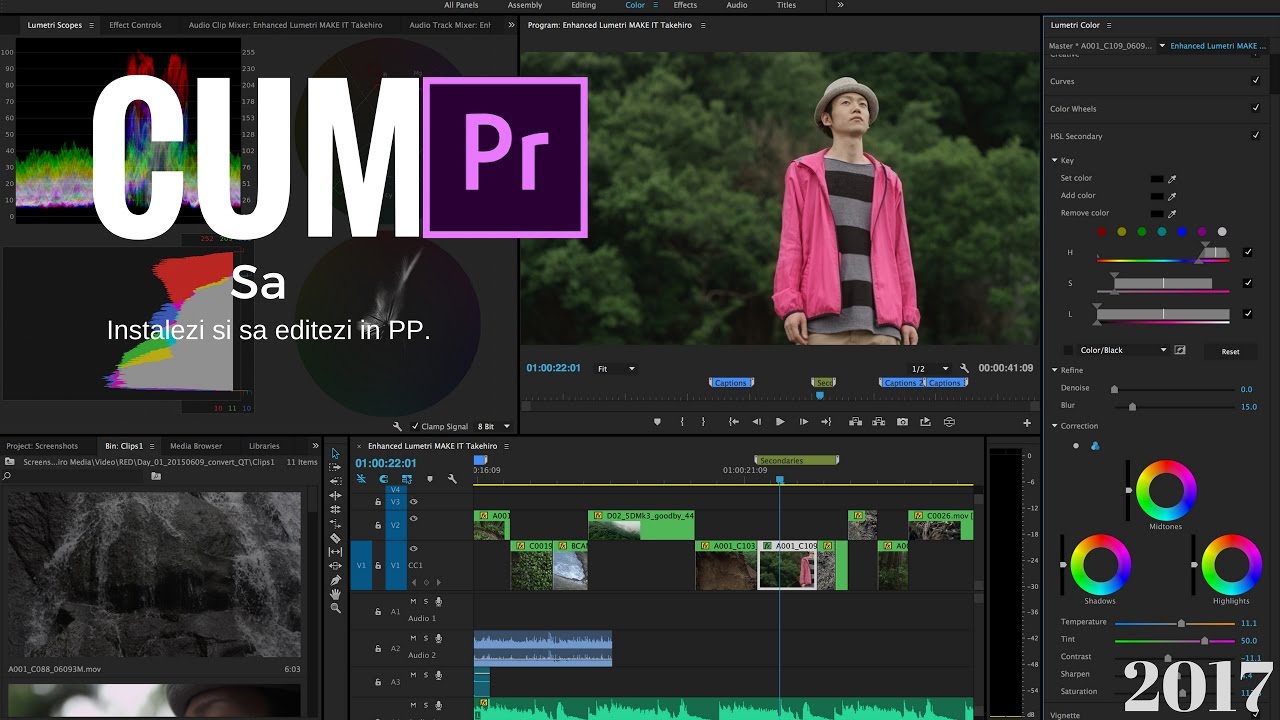1280x720 pixels.
Task: Open the Fit zoom level dropdown
Action: (x=616, y=368)
